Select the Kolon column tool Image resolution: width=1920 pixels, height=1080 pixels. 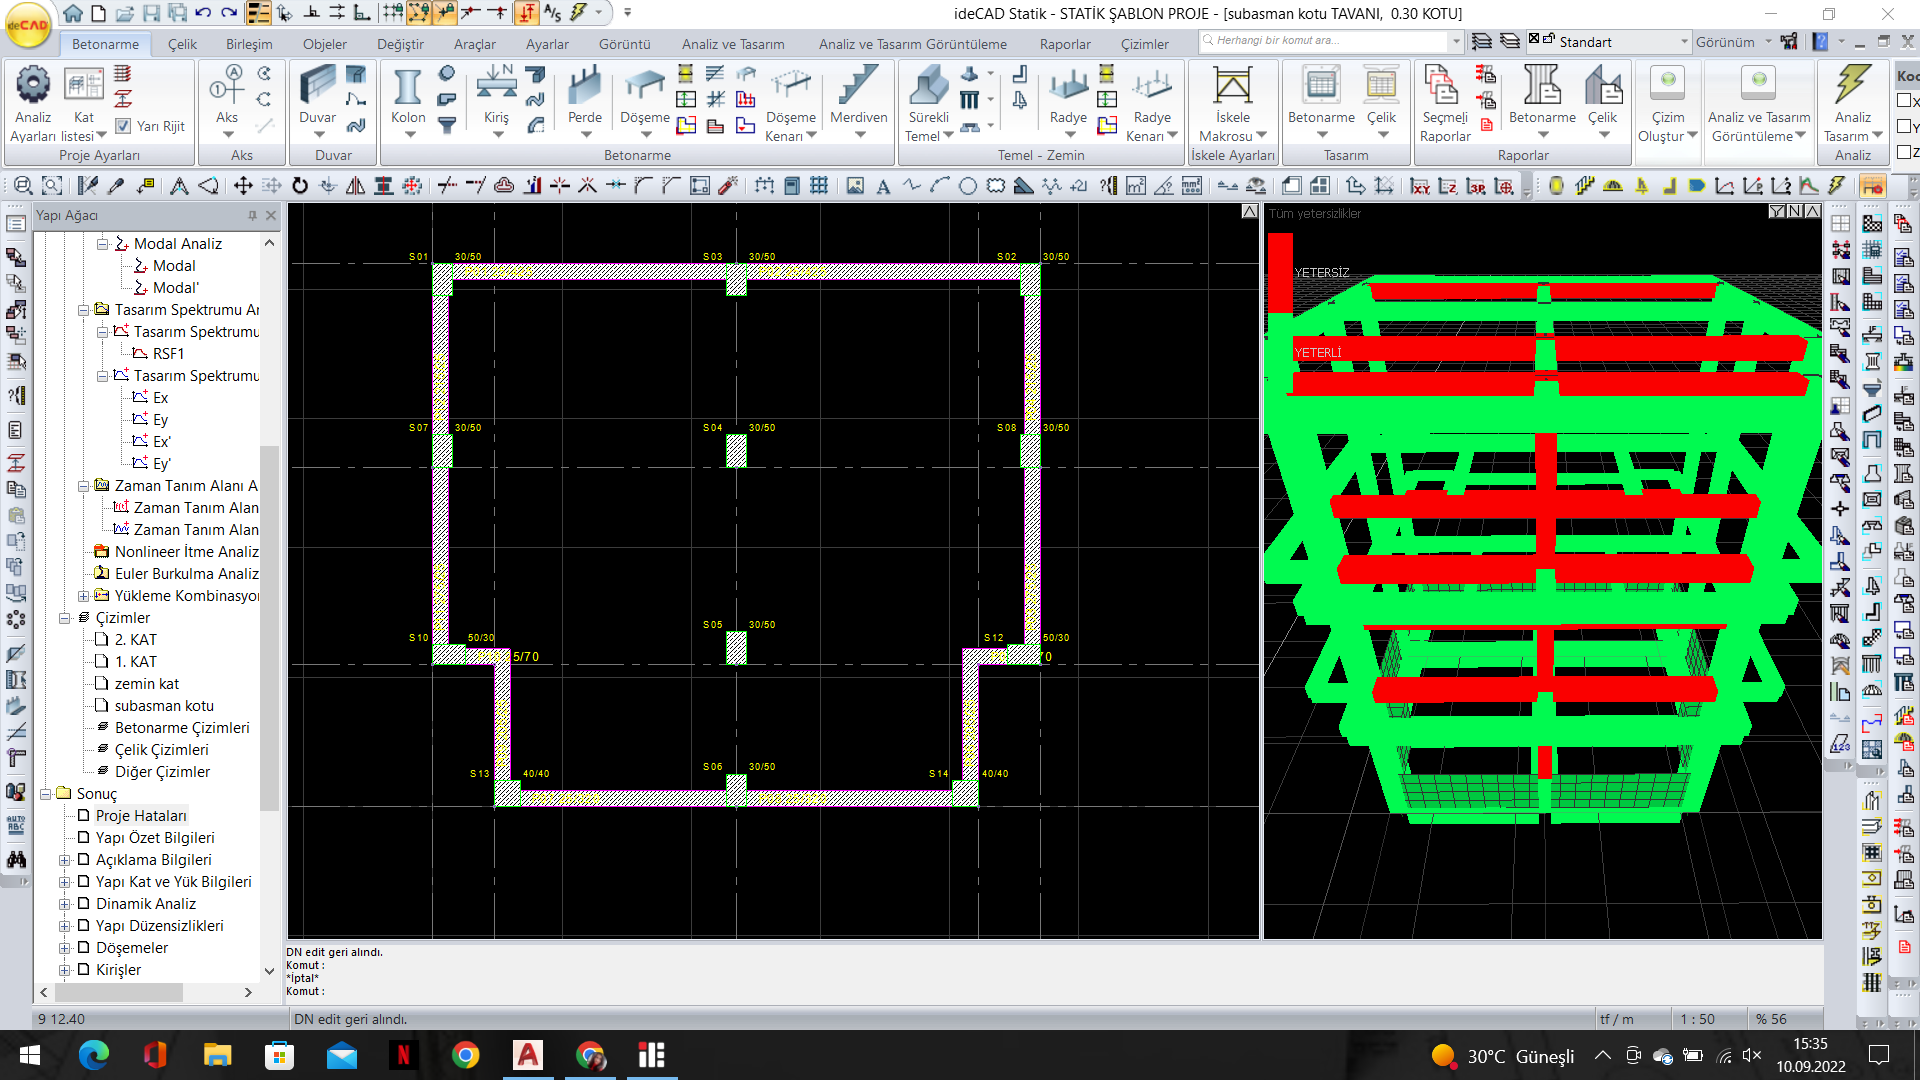[x=408, y=100]
